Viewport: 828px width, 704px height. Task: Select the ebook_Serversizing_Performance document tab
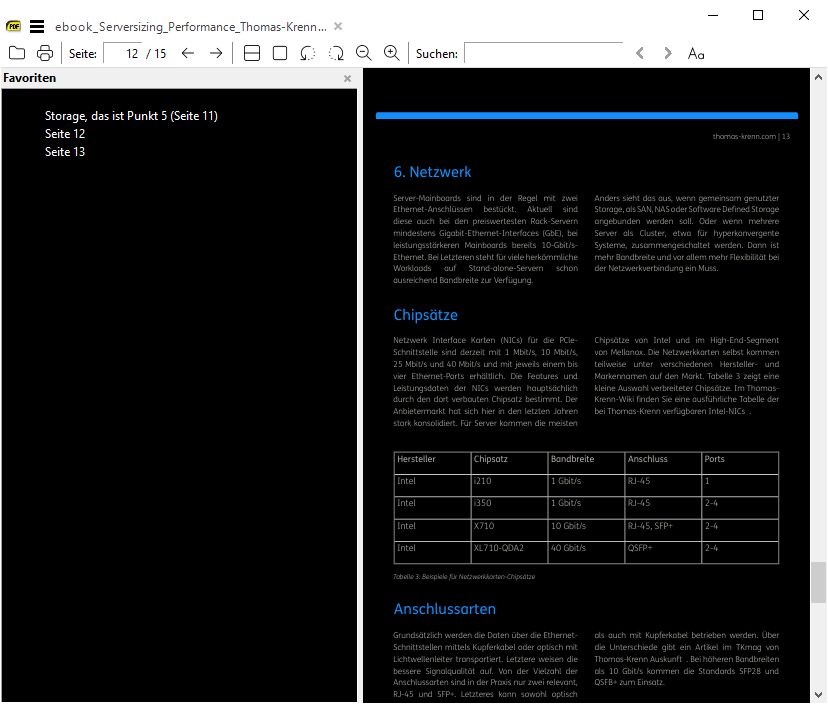pos(190,27)
